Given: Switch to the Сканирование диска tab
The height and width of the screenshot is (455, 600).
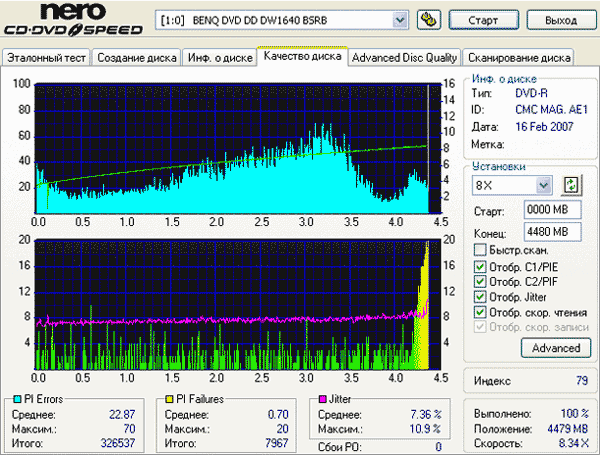Looking at the screenshot, I should [519, 58].
